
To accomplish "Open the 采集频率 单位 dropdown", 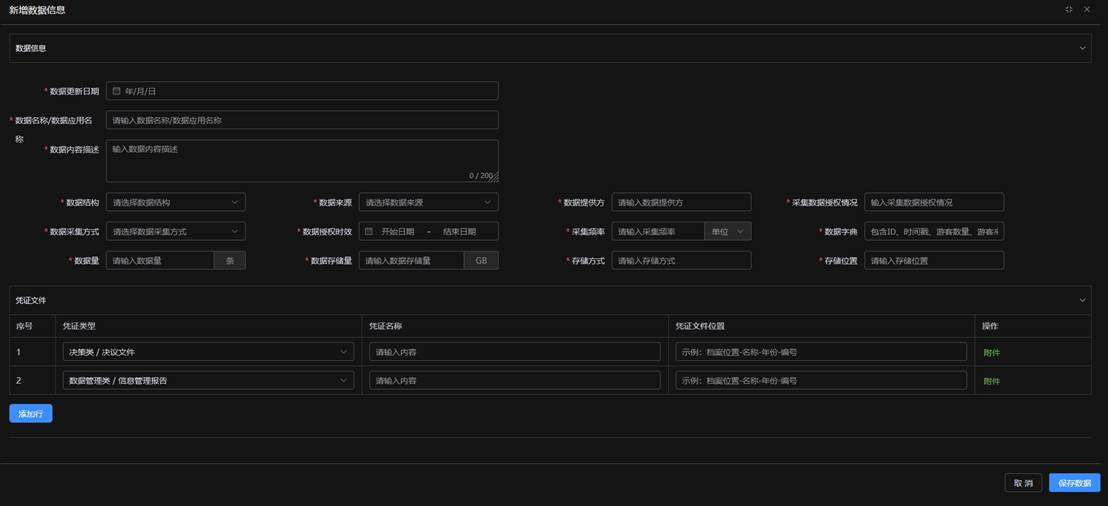I will coord(727,231).
